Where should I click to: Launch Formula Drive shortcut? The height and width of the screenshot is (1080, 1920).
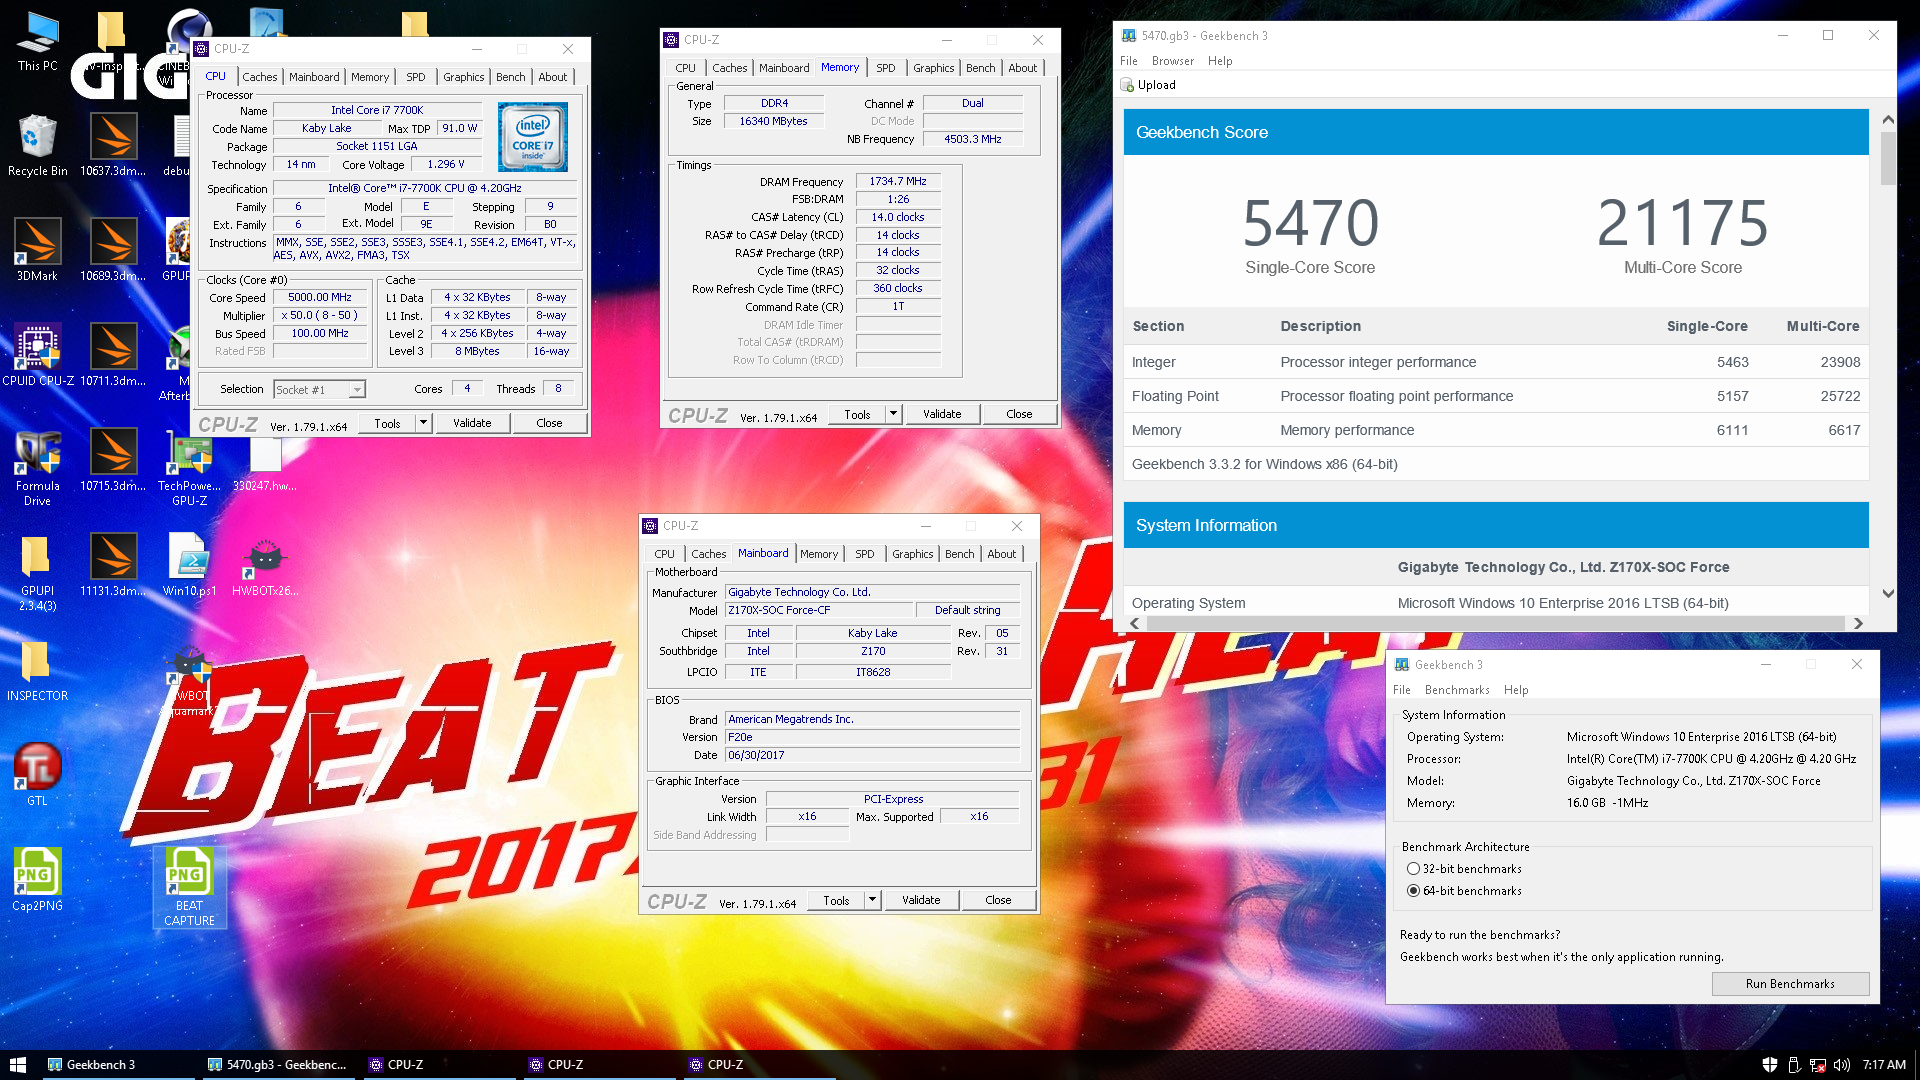pyautogui.click(x=37, y=468)
